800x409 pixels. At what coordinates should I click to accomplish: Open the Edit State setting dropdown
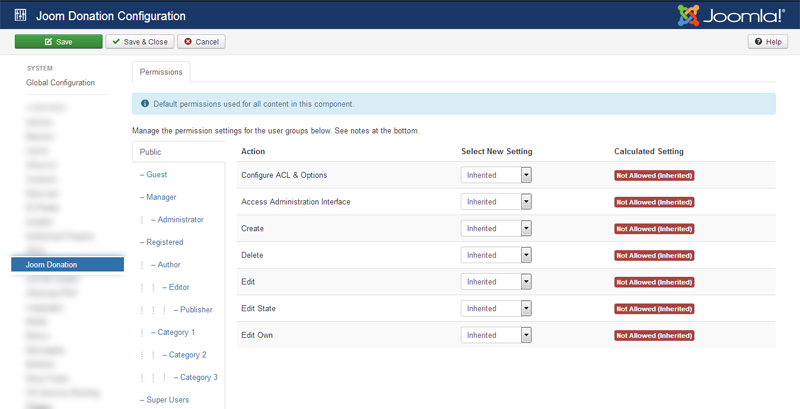(497, 309)
